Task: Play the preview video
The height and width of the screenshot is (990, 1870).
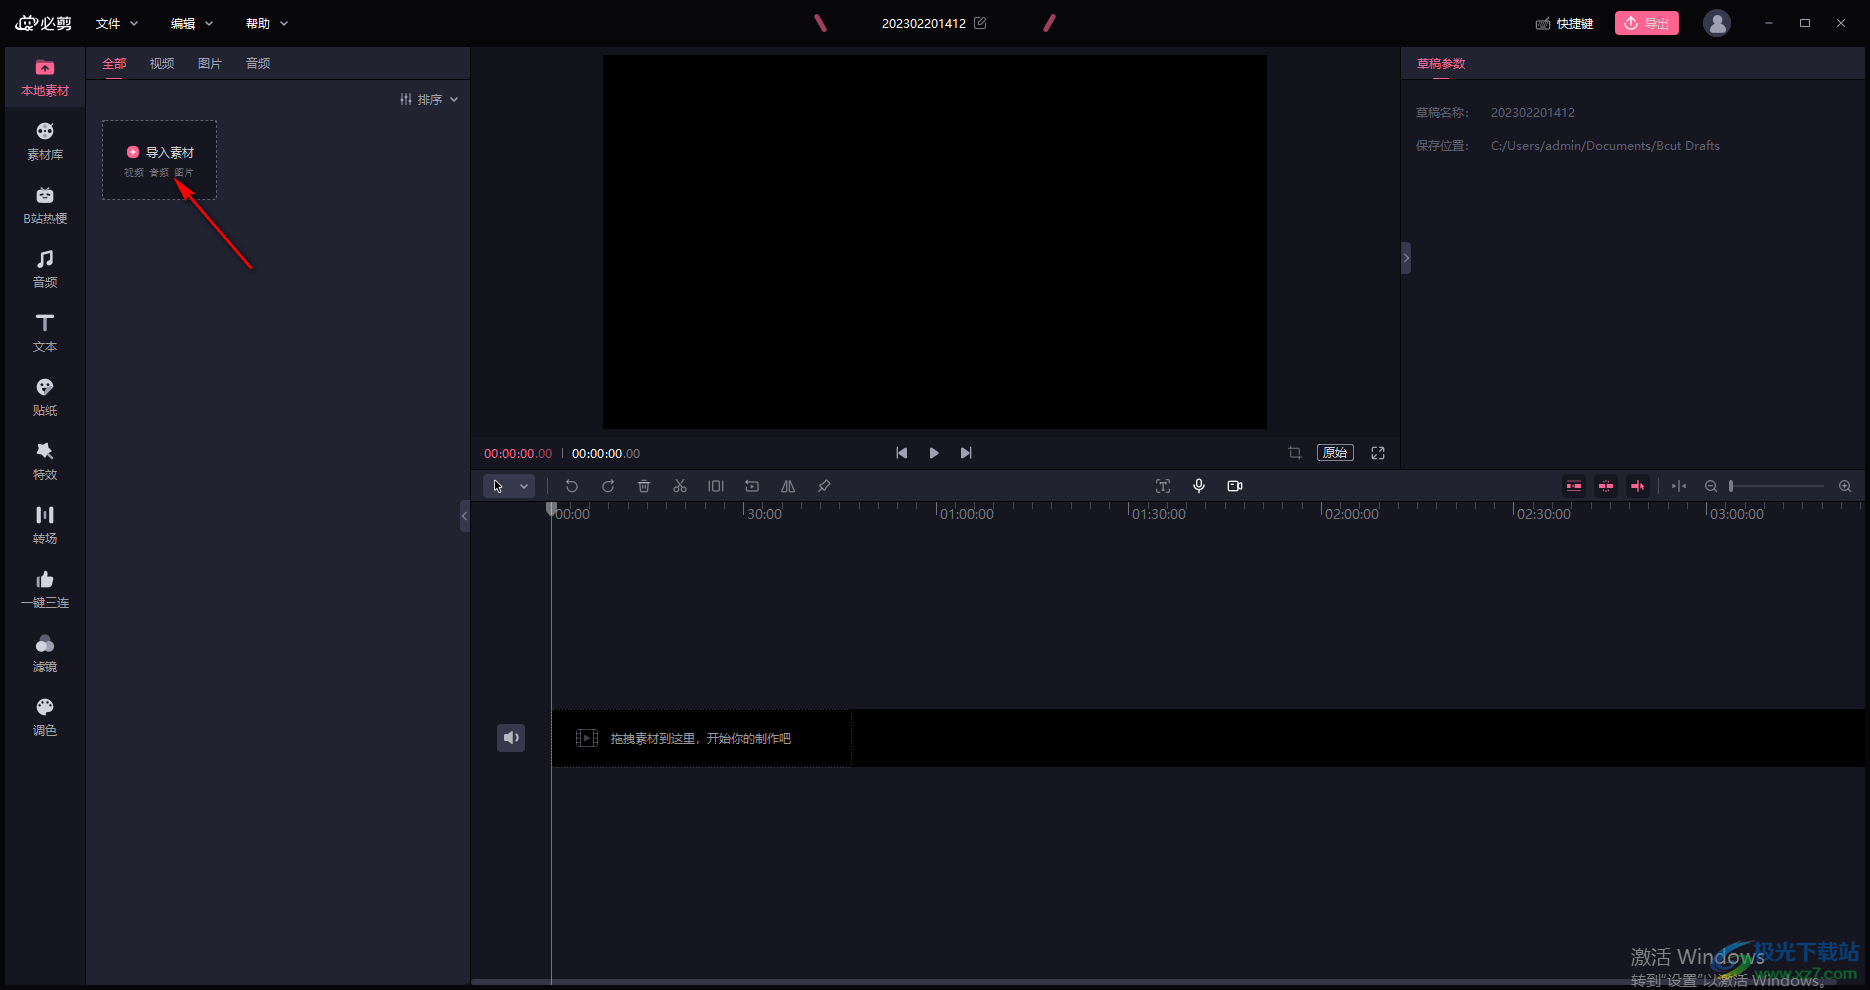Action: coord(934,453)
